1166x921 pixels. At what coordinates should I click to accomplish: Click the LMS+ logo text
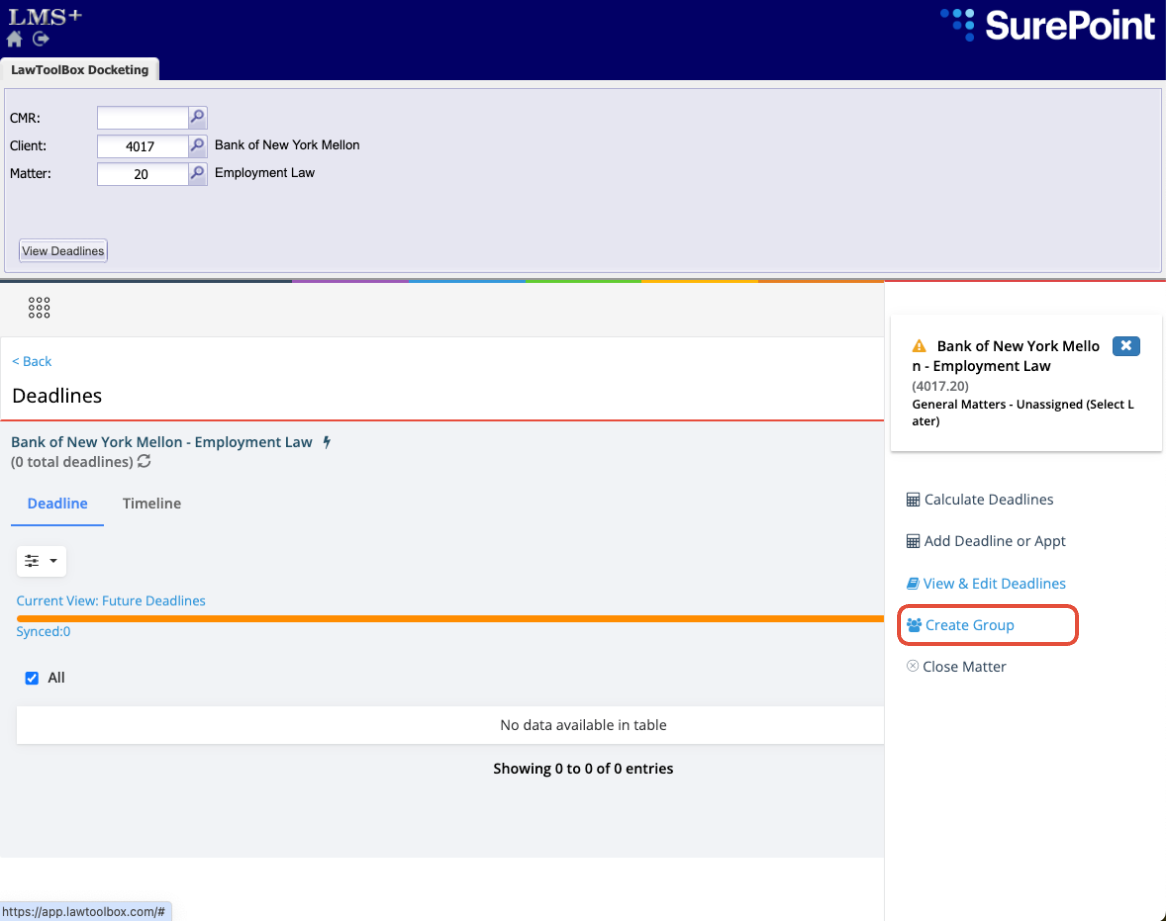click(x=45, y=16)
